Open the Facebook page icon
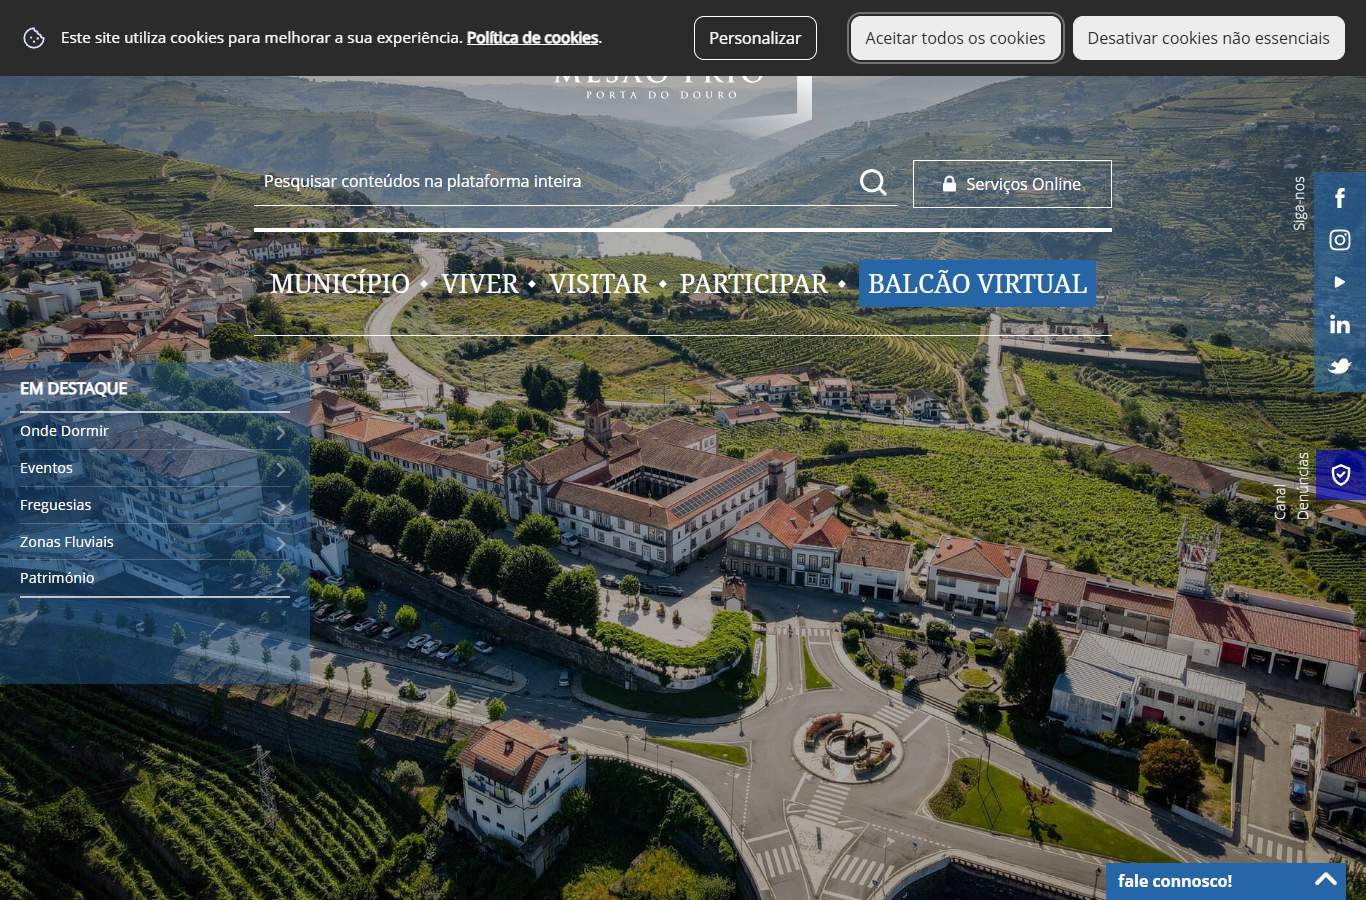The image size is (1366, 900). [x=1340, y=198]
